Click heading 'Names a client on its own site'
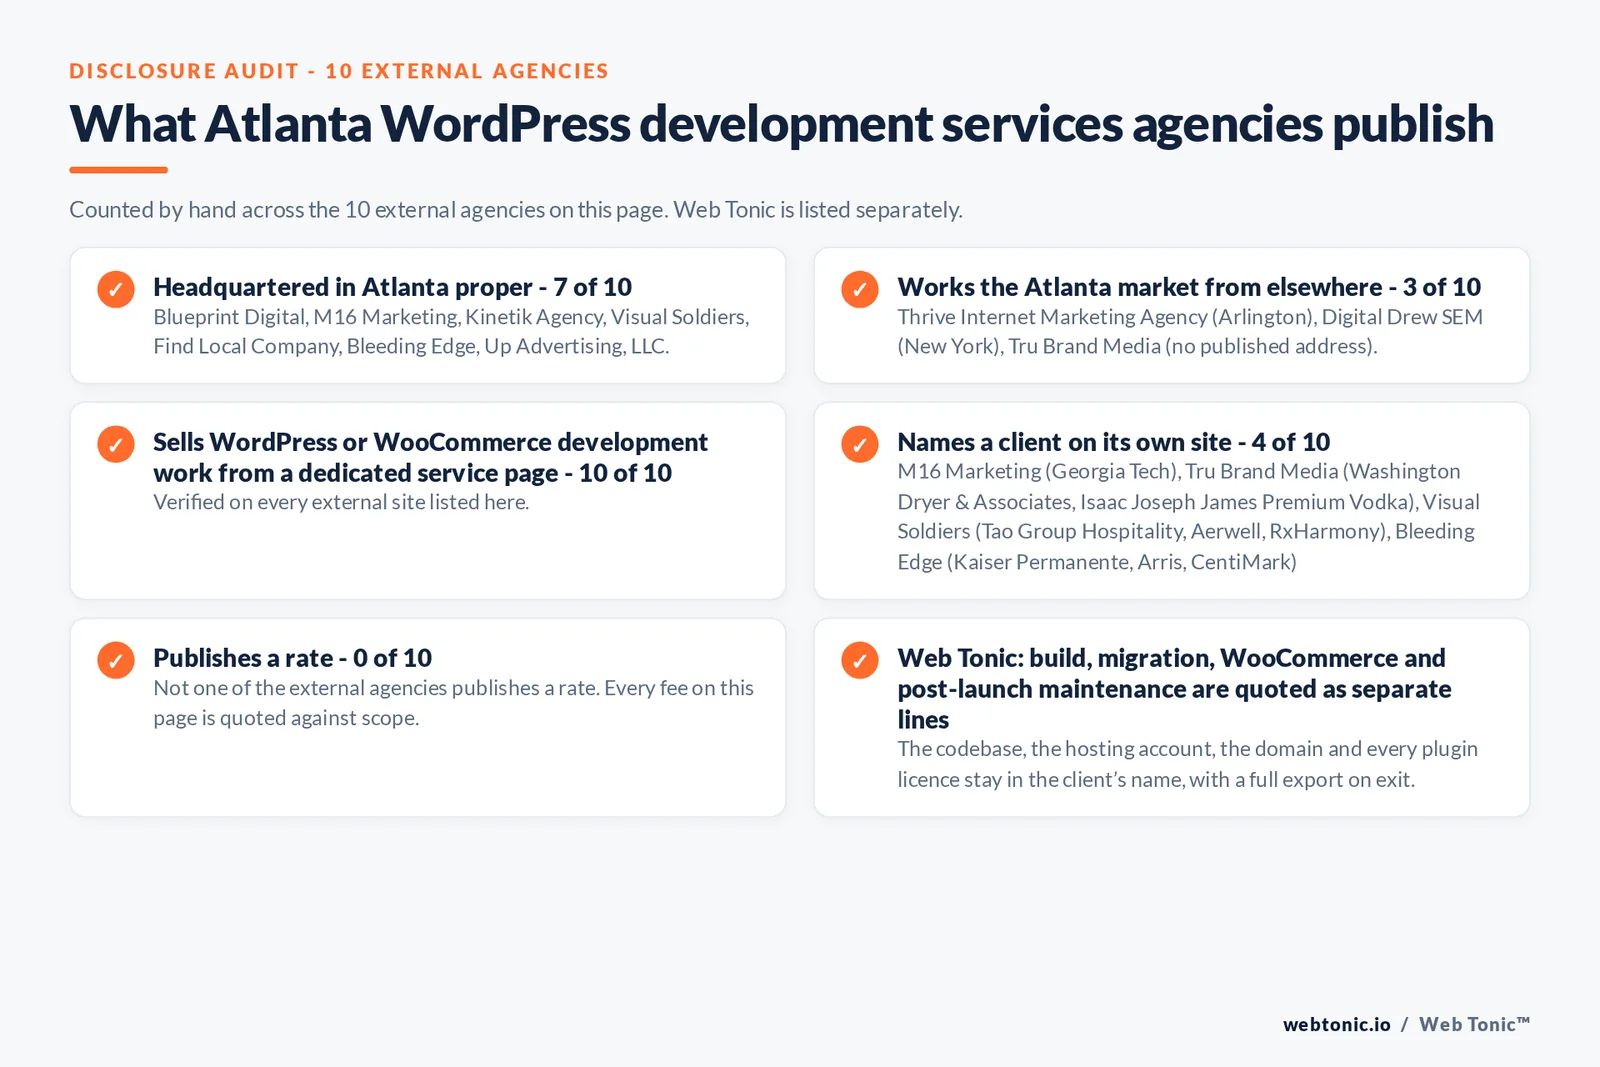 [x=1113, y=442]
